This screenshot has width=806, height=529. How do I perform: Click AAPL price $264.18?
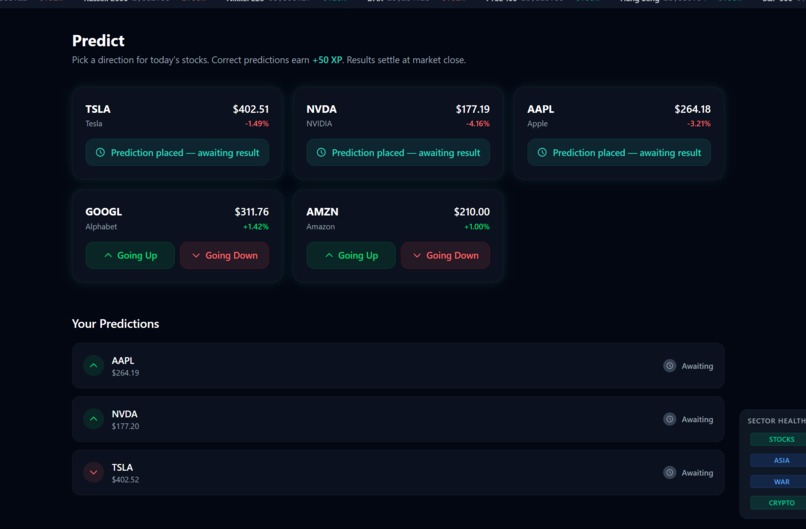[x=692, y=109]
